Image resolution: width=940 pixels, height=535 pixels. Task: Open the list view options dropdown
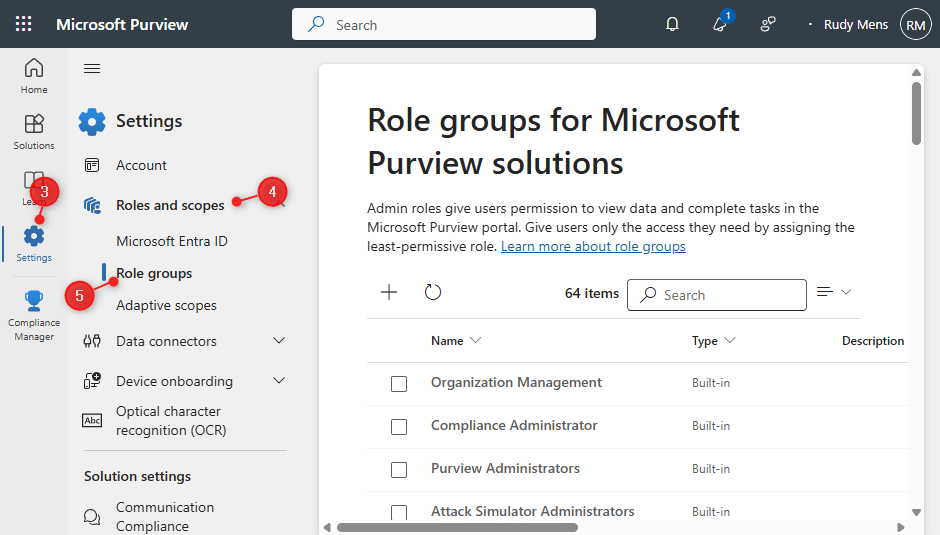[834, 292]
